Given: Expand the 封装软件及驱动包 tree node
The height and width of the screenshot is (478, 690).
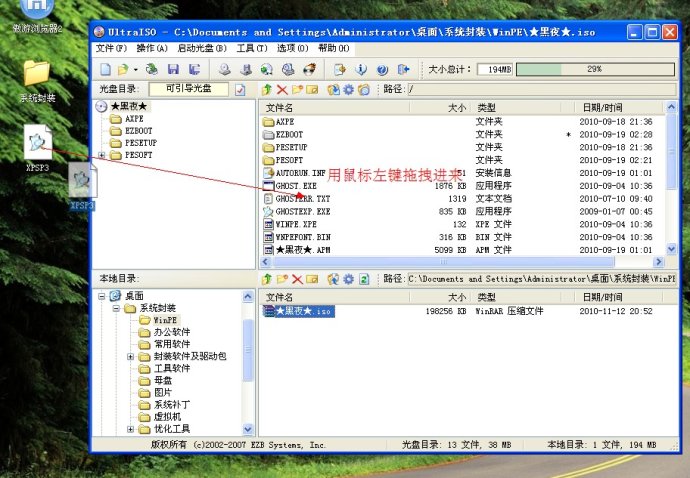Looking at the screenshot, I should coord(131,357).
